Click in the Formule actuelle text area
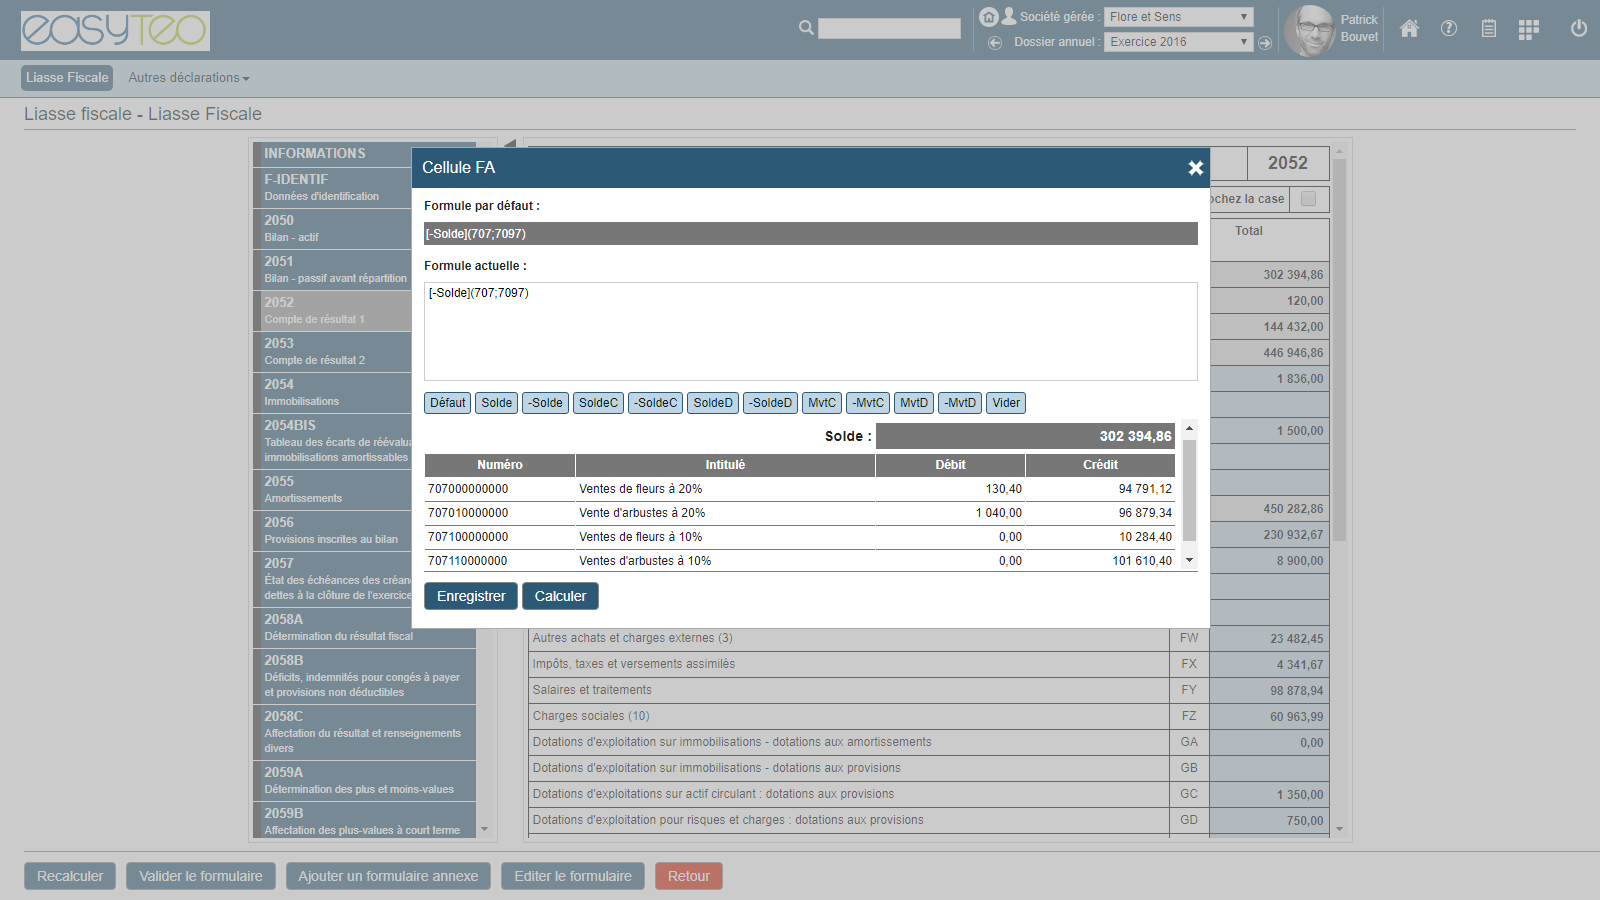The height and width of the screenshot is (900, 1600). [810, 331]
